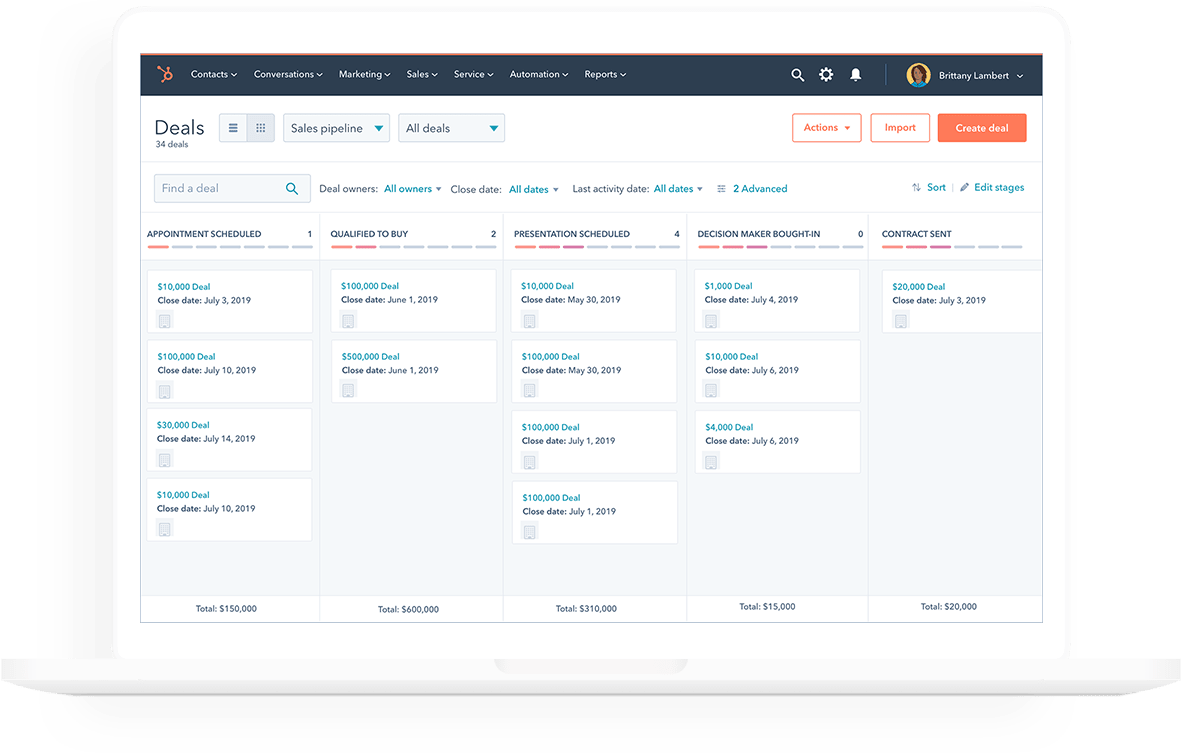Click the task icon on the $30,000 Deal card
The image size is (1182, 753).
164,459
